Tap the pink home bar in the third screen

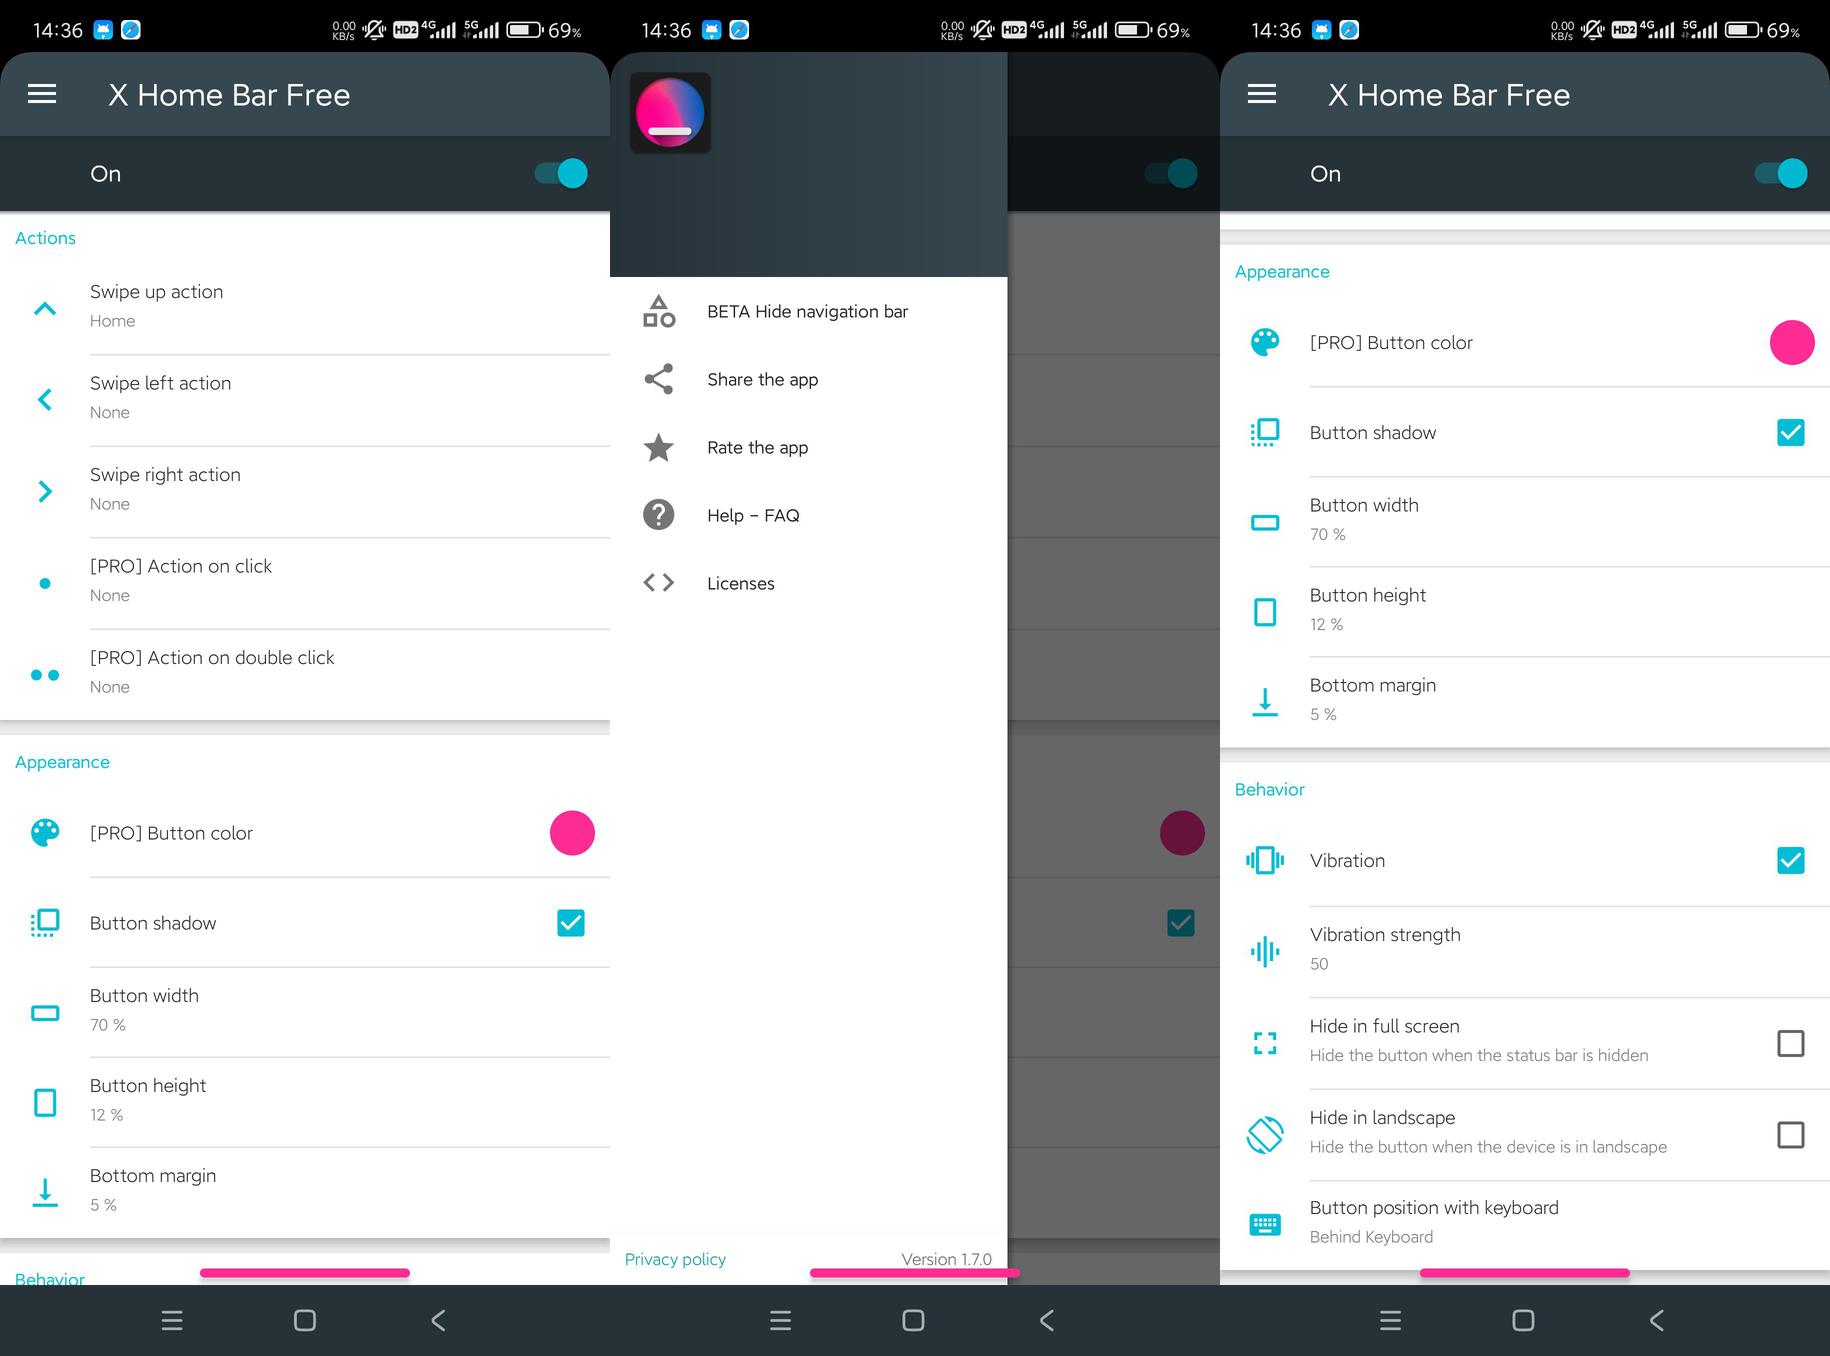click(1525, 1273)
